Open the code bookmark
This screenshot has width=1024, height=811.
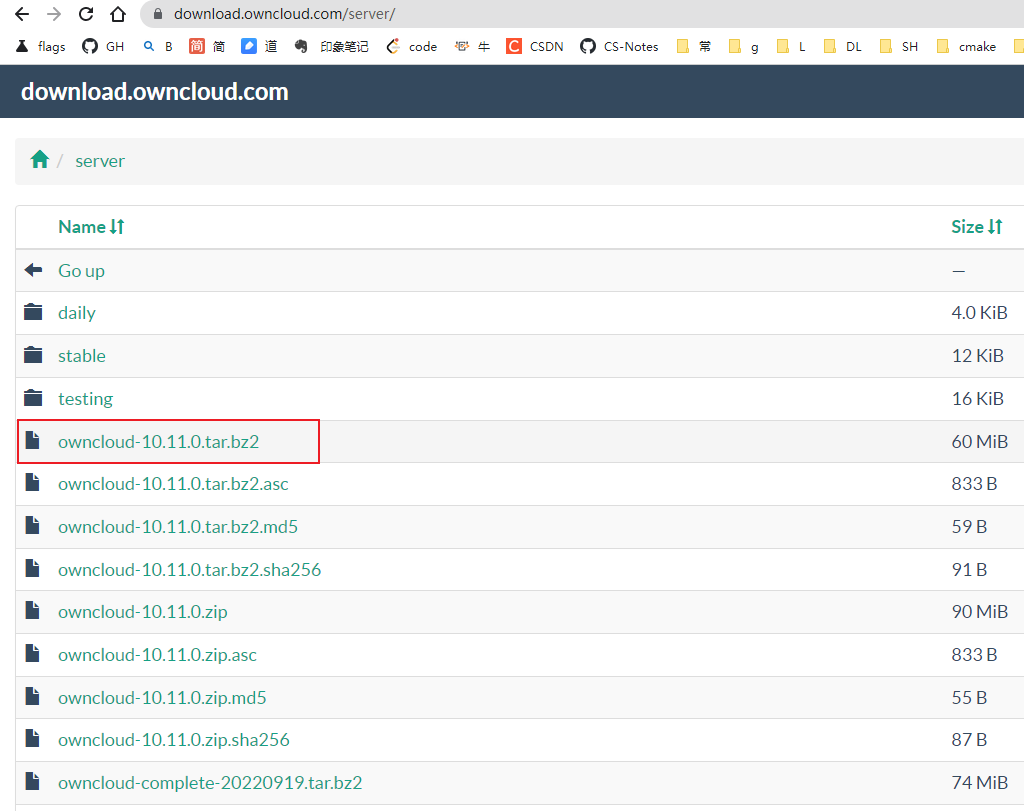(x=411, y=46)
